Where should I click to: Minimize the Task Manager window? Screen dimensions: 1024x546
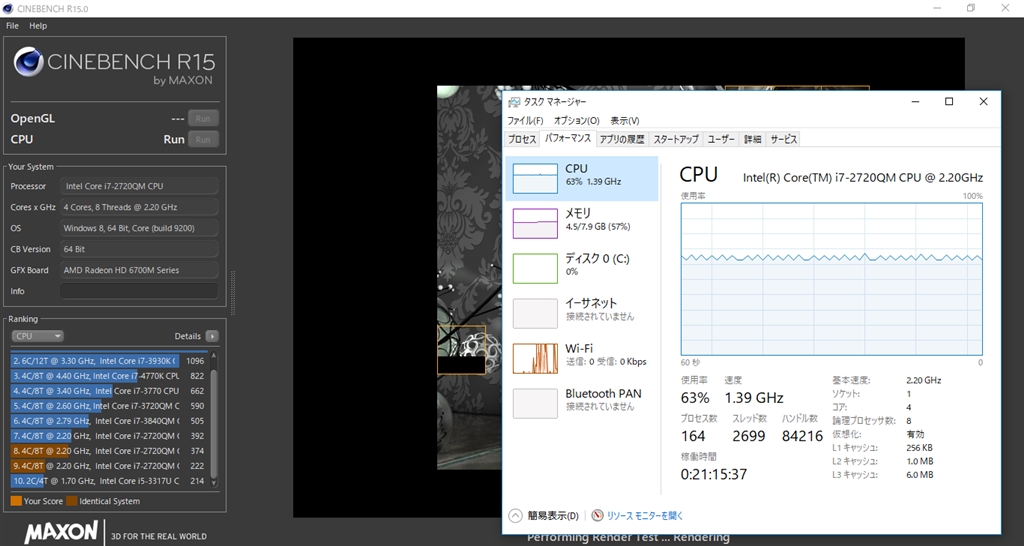pyautogui.click(x=915, y=101)
